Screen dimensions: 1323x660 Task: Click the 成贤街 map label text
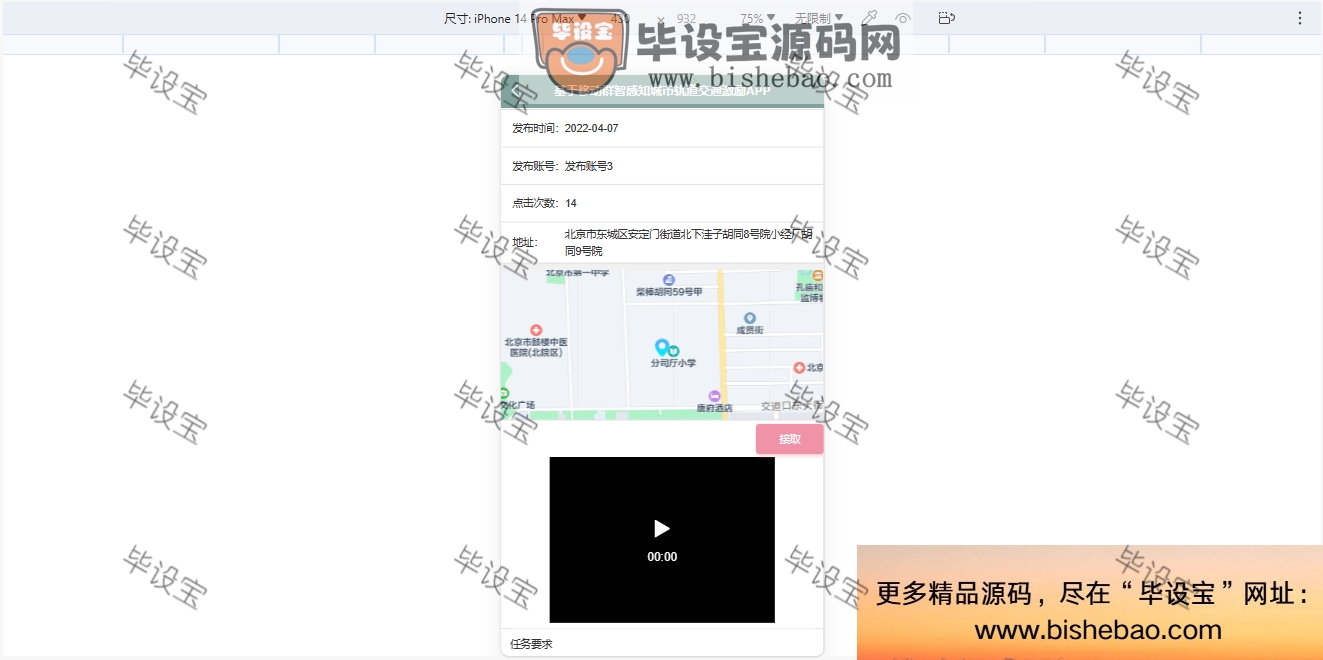click(x=750, y=330)
